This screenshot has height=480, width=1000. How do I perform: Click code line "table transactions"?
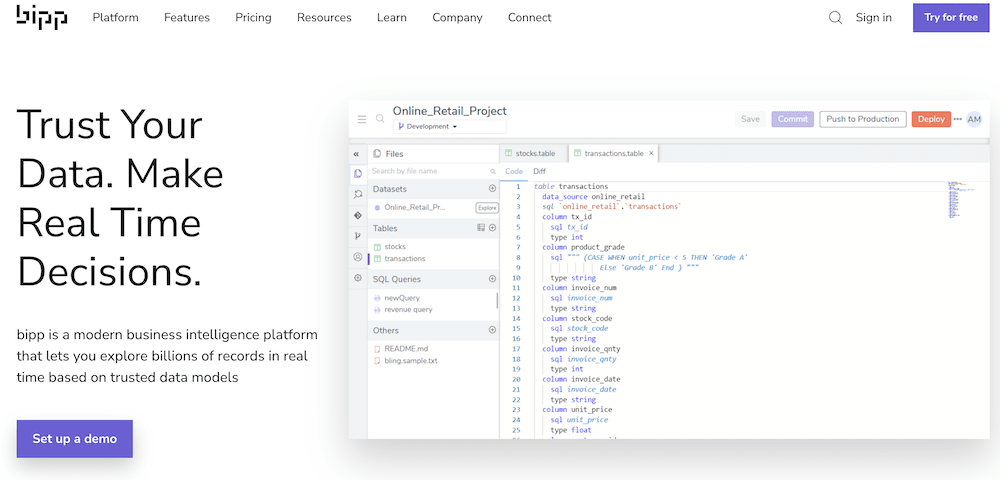(571, 186)
